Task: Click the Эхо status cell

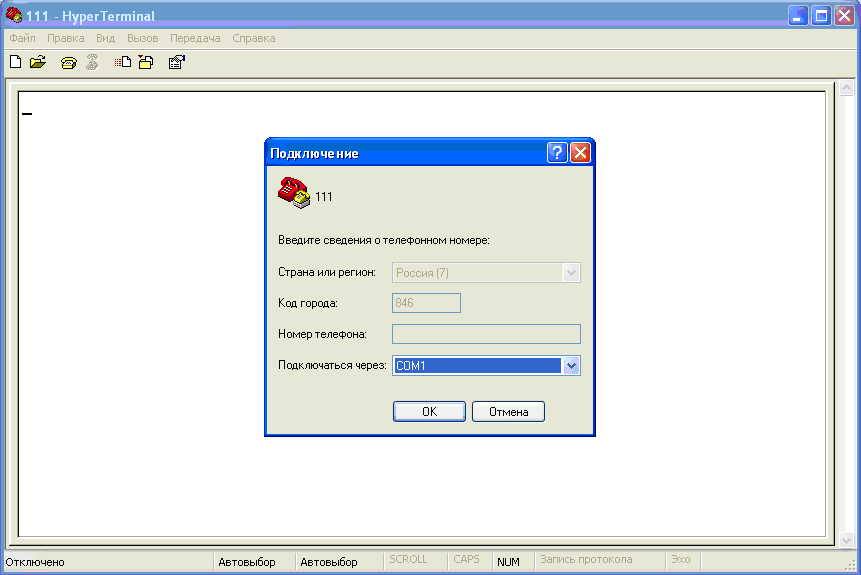Action: coord(680,560)
